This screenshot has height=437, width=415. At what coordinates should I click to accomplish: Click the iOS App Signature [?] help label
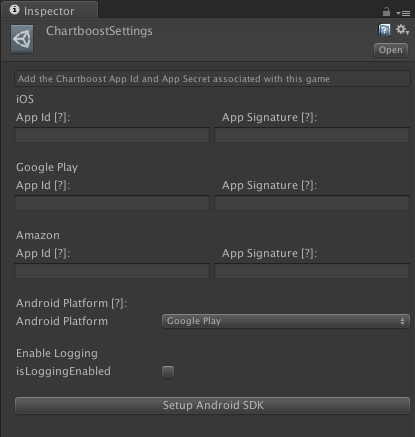coord(269,117)
